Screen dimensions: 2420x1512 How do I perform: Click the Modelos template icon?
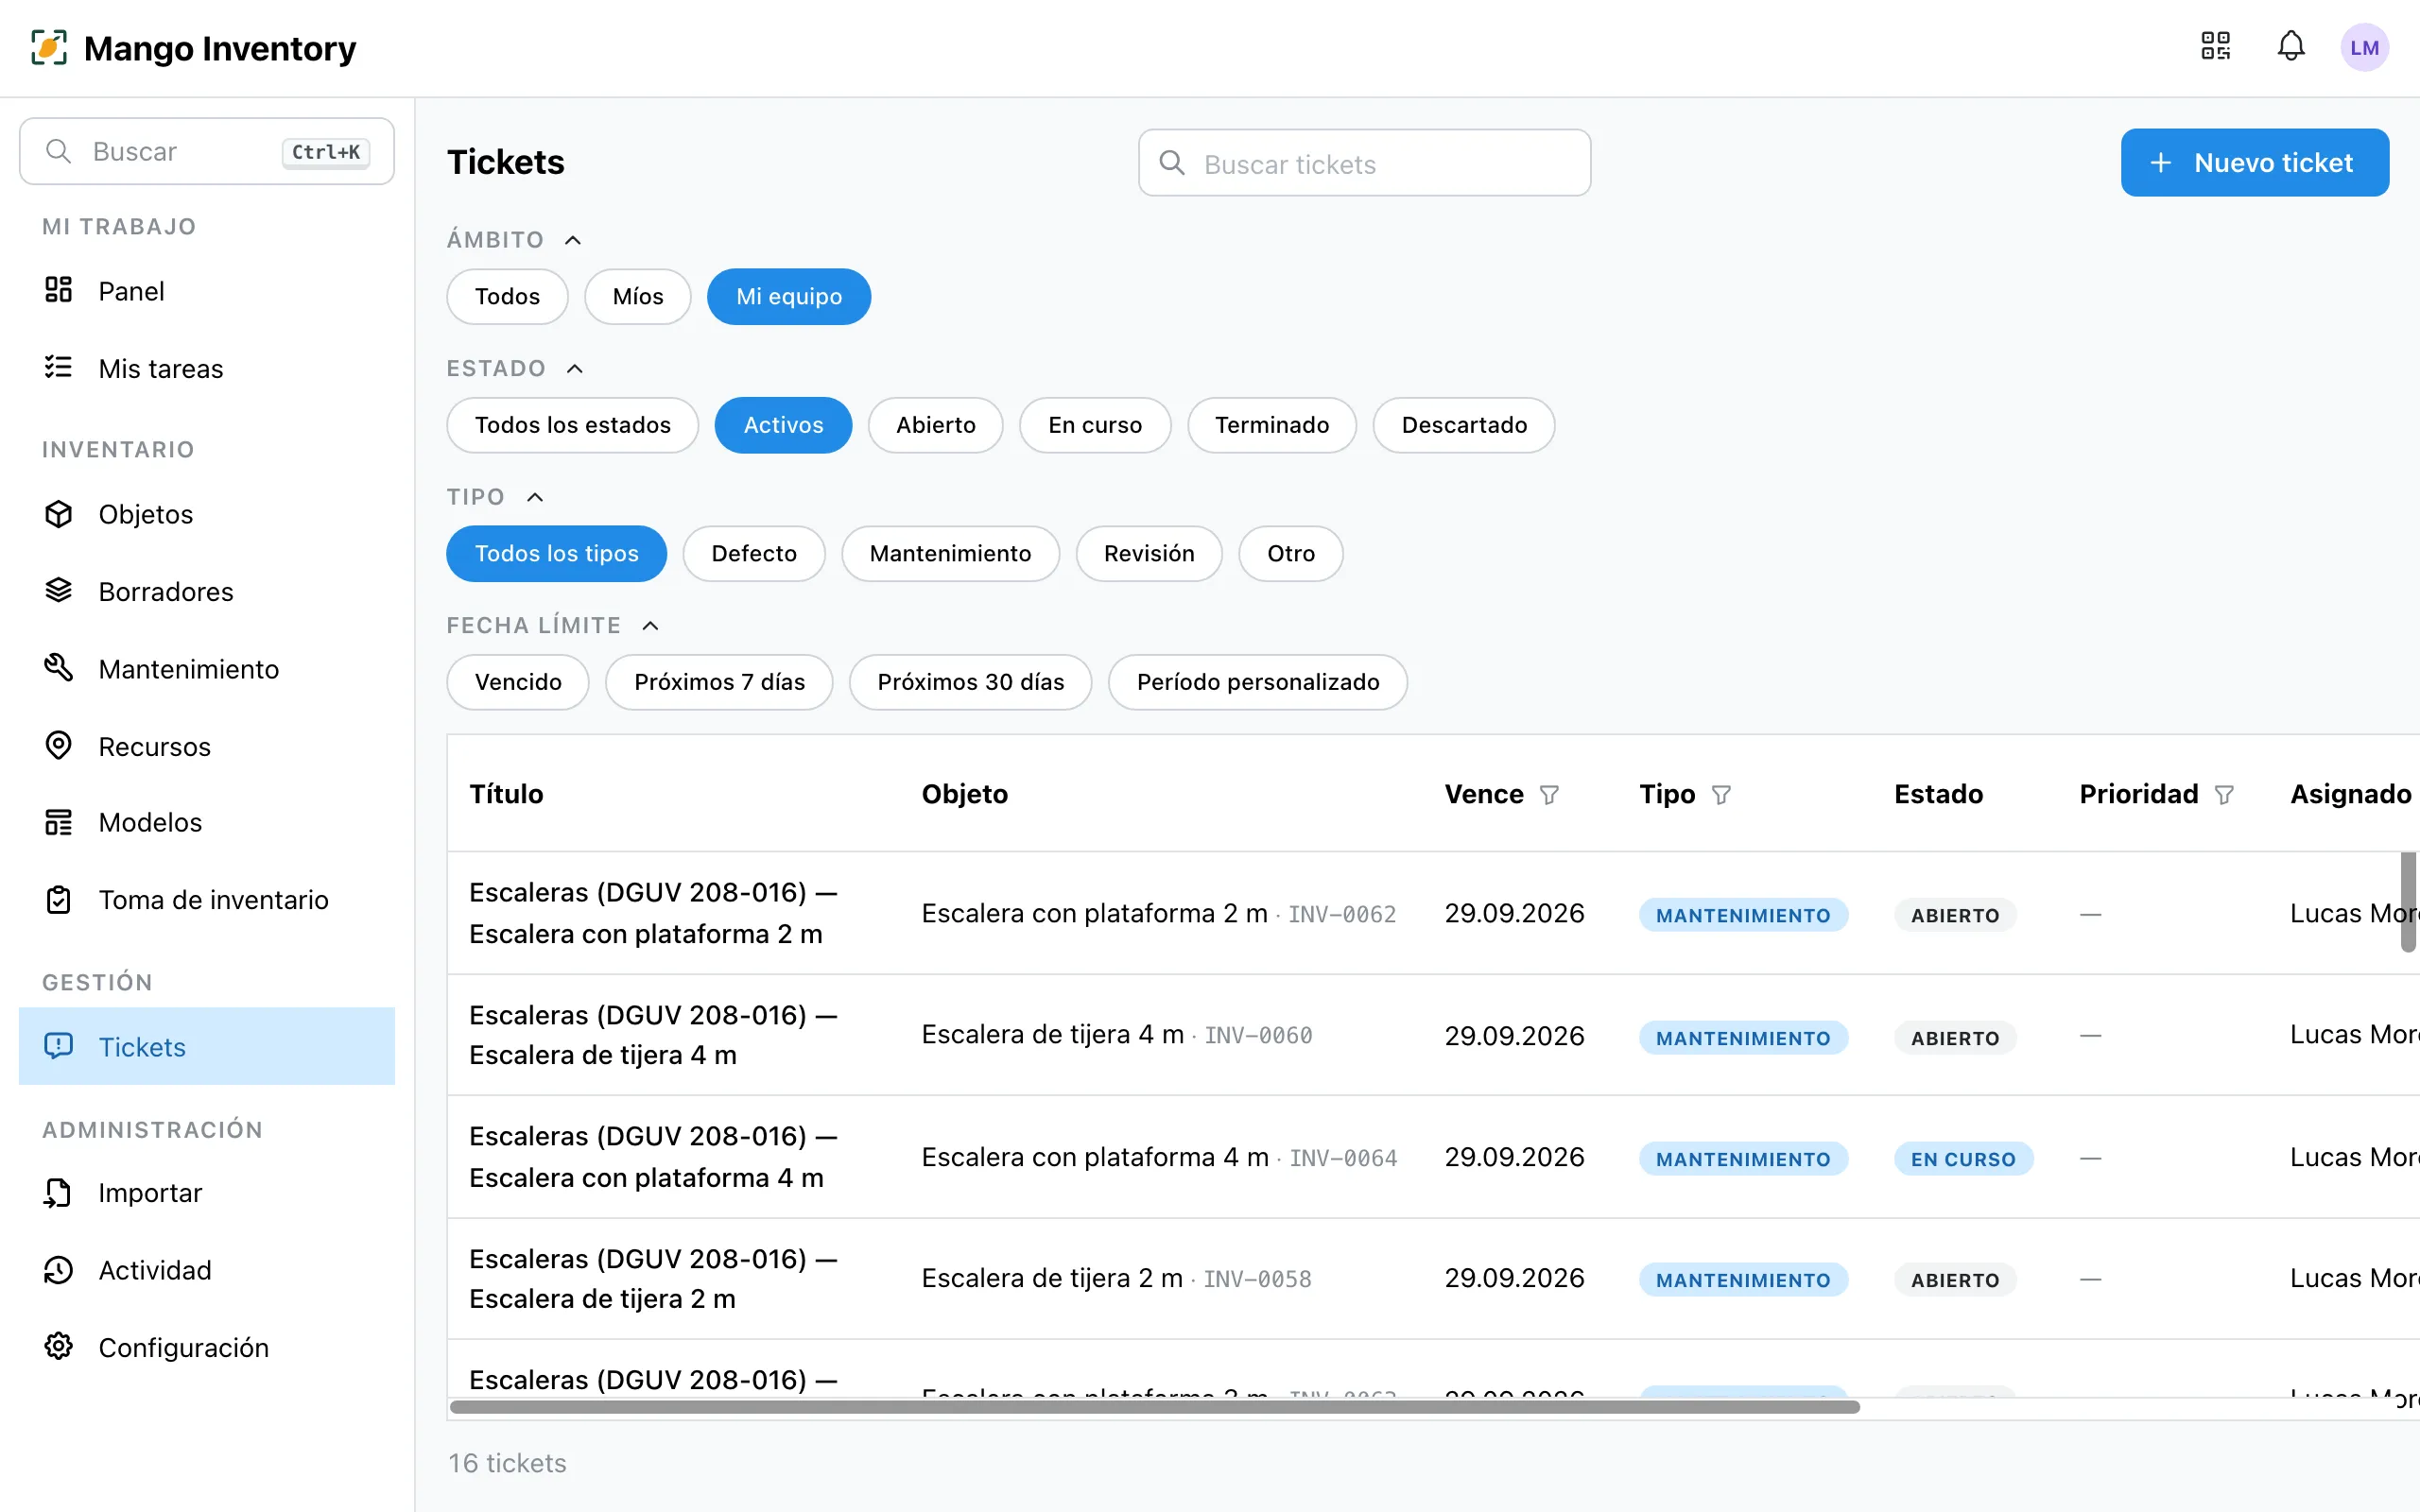click(x=59, y=822)
